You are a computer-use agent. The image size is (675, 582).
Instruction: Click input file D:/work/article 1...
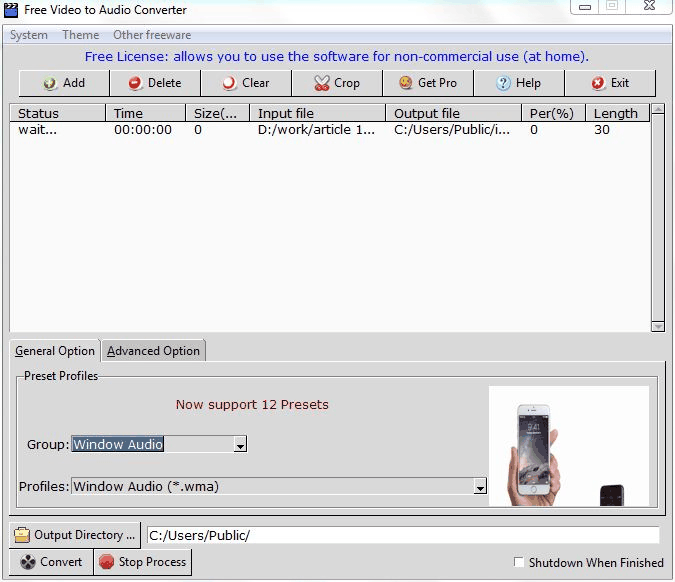(316, 130)
